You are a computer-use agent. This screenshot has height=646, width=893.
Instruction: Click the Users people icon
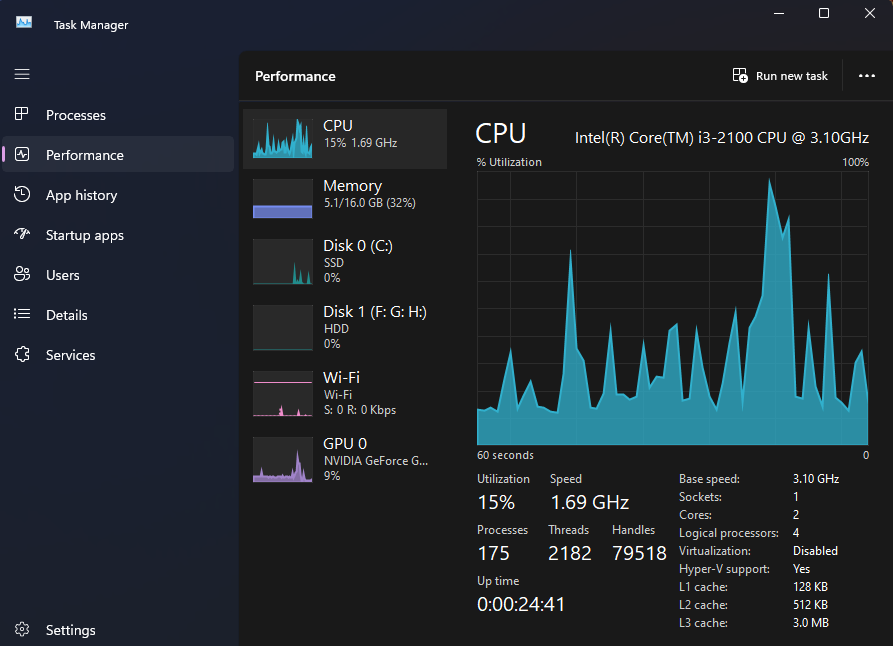[22, 274]
